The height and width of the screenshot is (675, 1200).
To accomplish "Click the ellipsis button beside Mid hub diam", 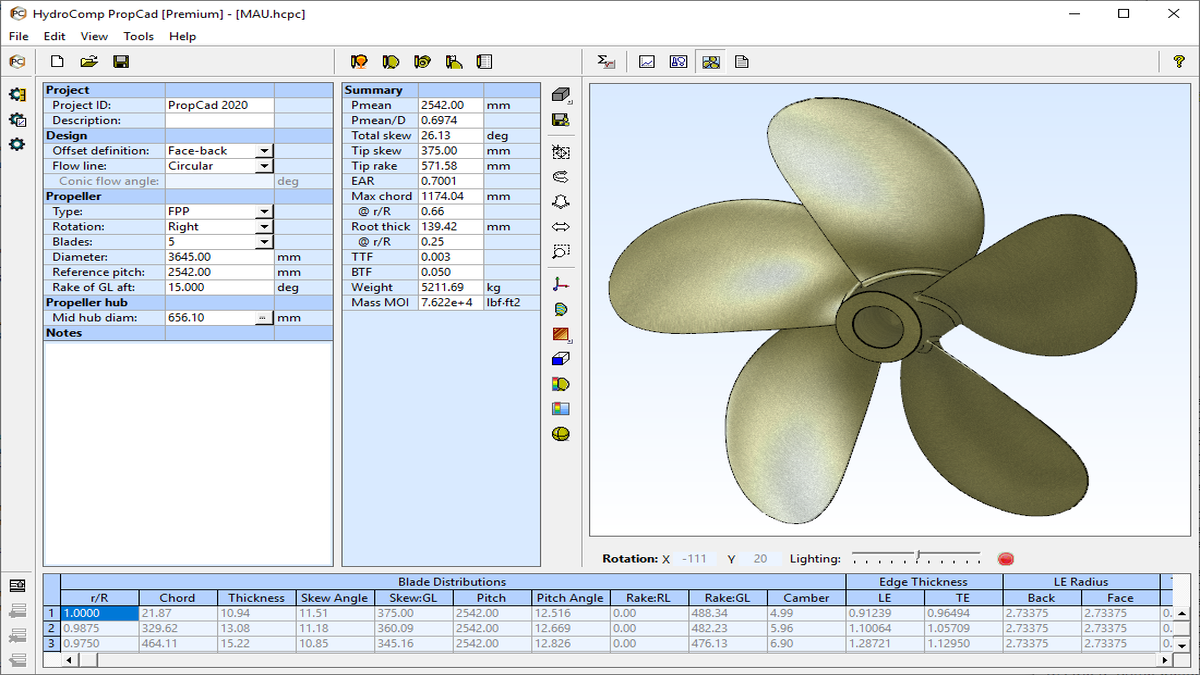I will pos(263,318).
